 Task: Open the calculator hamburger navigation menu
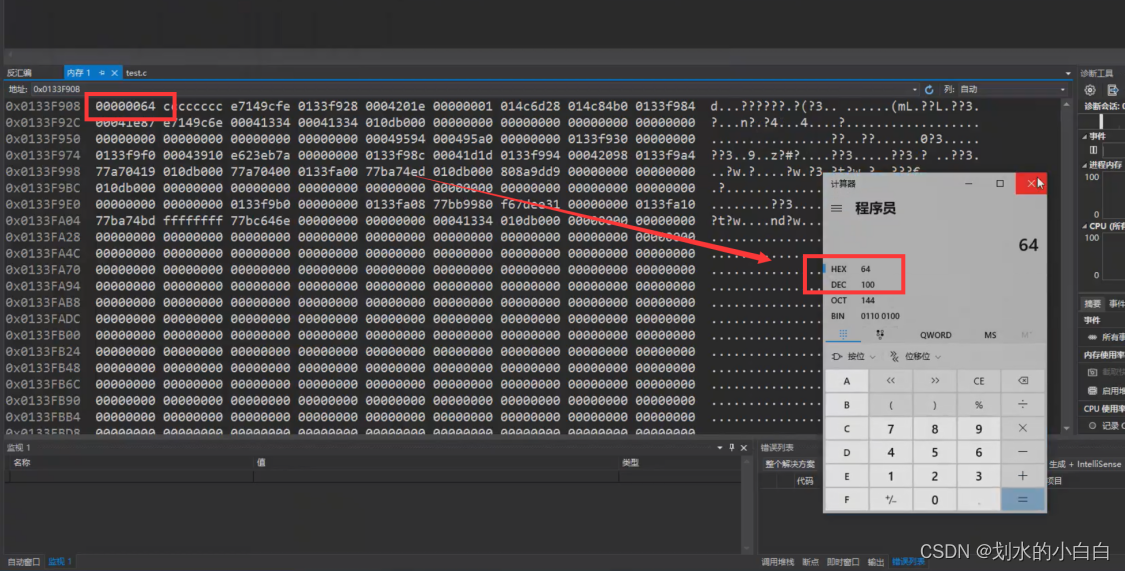pos(837,209)
